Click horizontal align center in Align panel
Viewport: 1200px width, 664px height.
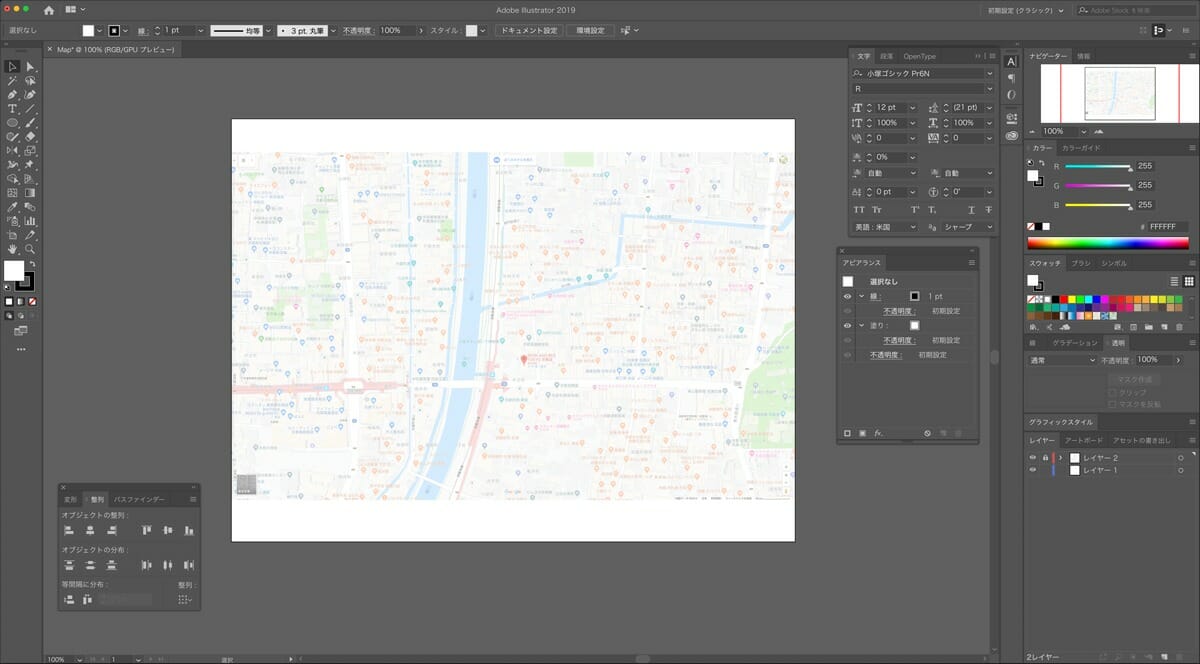point(90,530)
